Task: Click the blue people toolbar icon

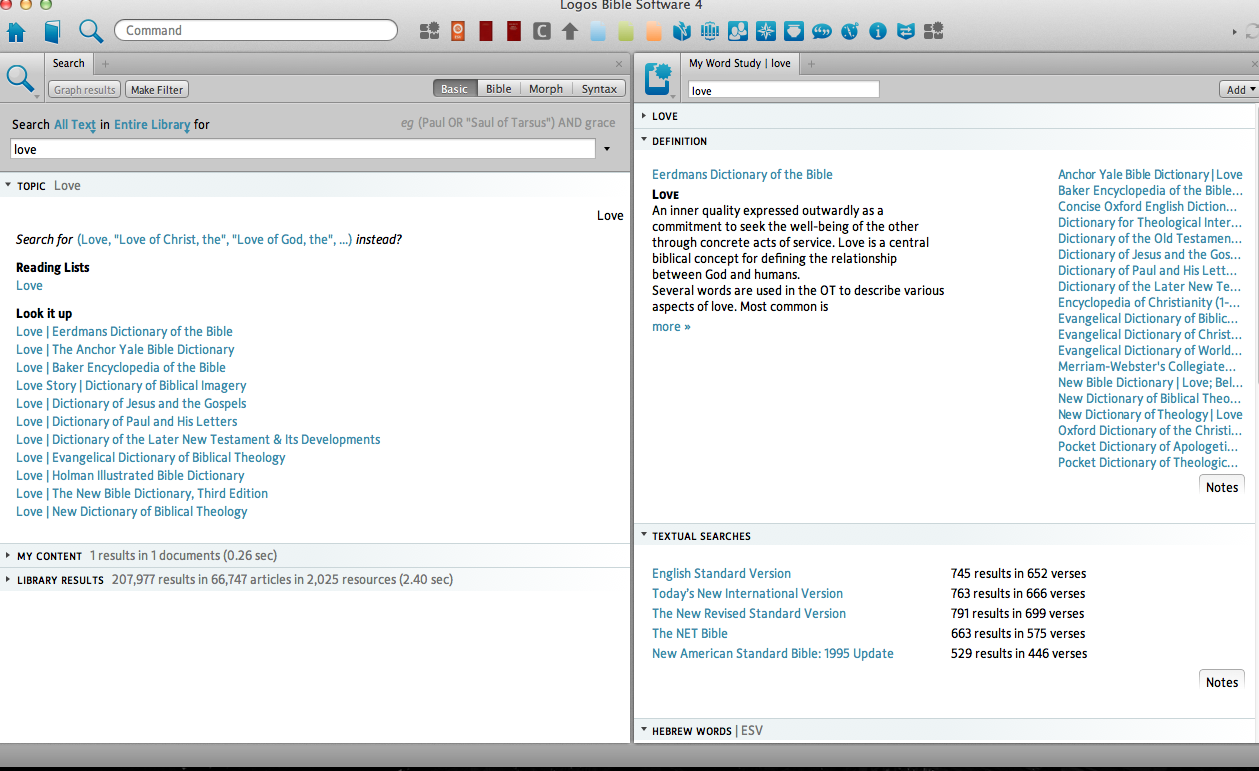Action: tap(738, 31)
